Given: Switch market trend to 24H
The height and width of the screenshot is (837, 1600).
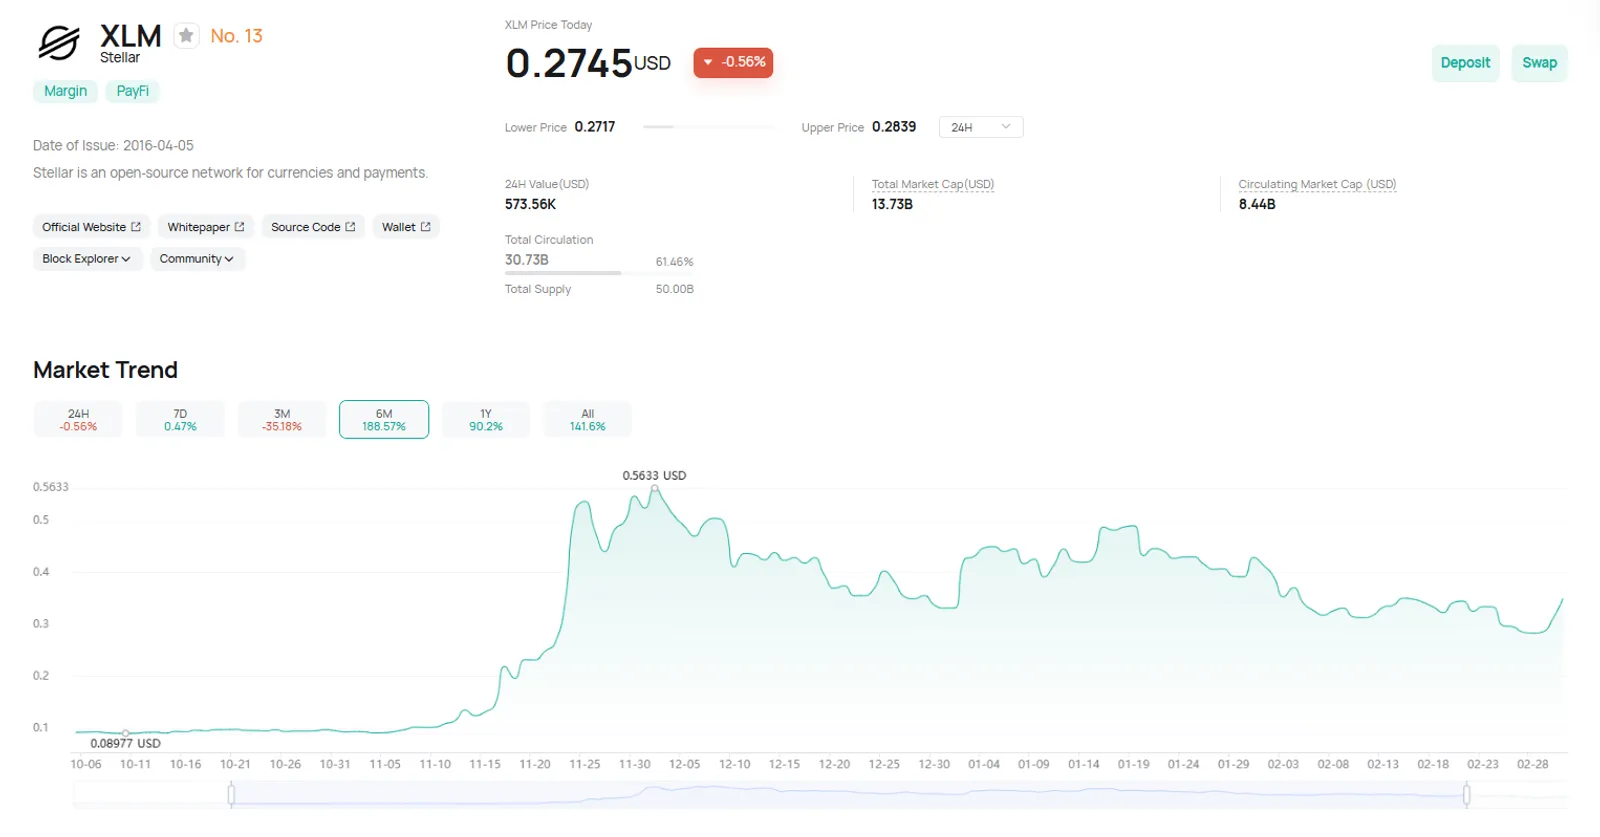Looking at the screenshot, I should point(78,420).
